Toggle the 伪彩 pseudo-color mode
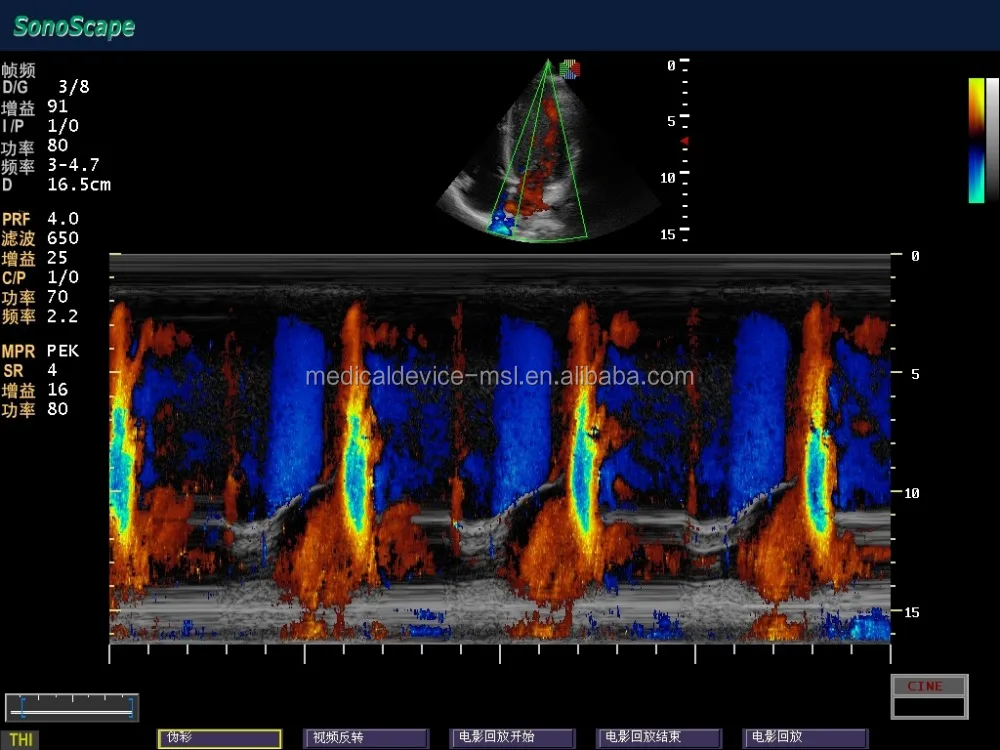 click(x=219, y=737)
